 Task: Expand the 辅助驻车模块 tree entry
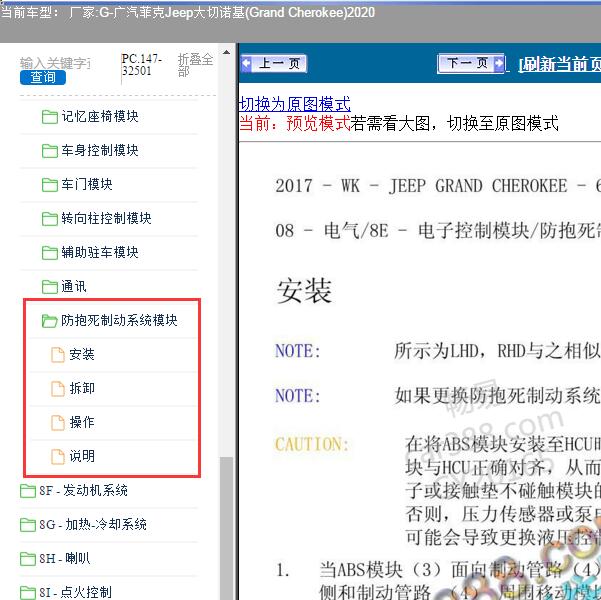pos(100,252)
